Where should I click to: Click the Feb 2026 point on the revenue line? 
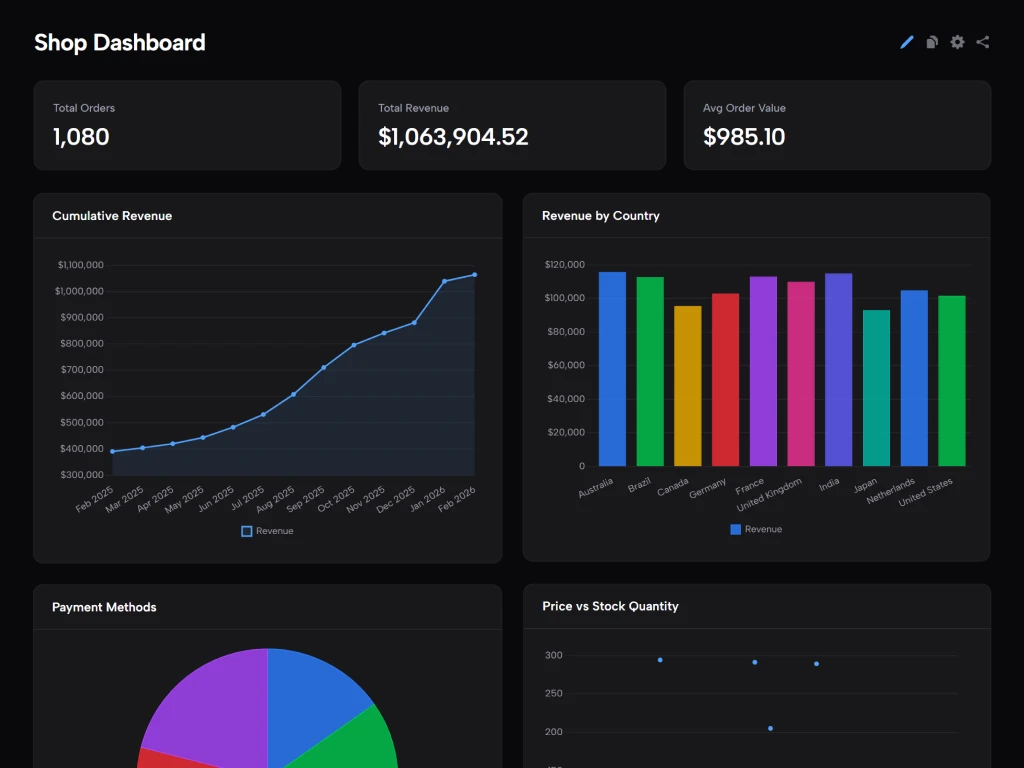tap(473, 273)
